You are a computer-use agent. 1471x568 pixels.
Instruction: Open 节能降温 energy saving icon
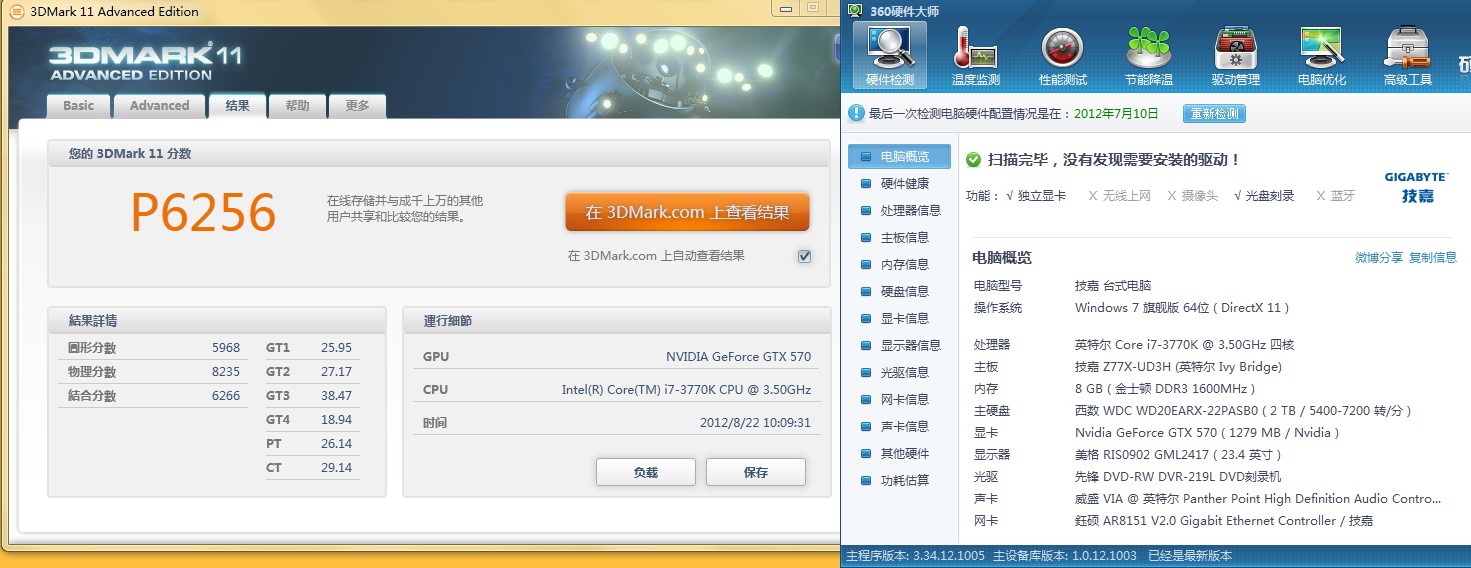coord(1149,54)
